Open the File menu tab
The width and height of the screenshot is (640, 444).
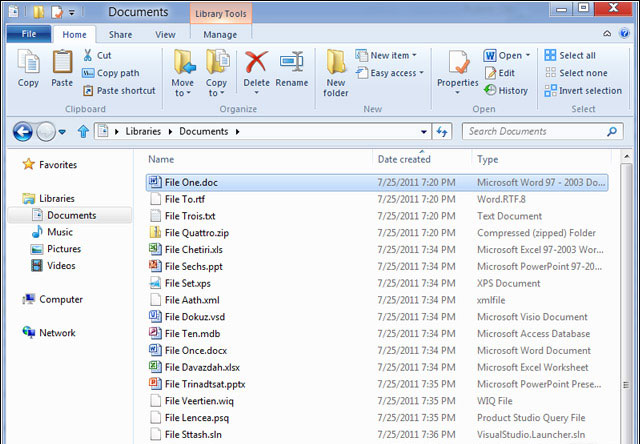(x=29, y=34)
